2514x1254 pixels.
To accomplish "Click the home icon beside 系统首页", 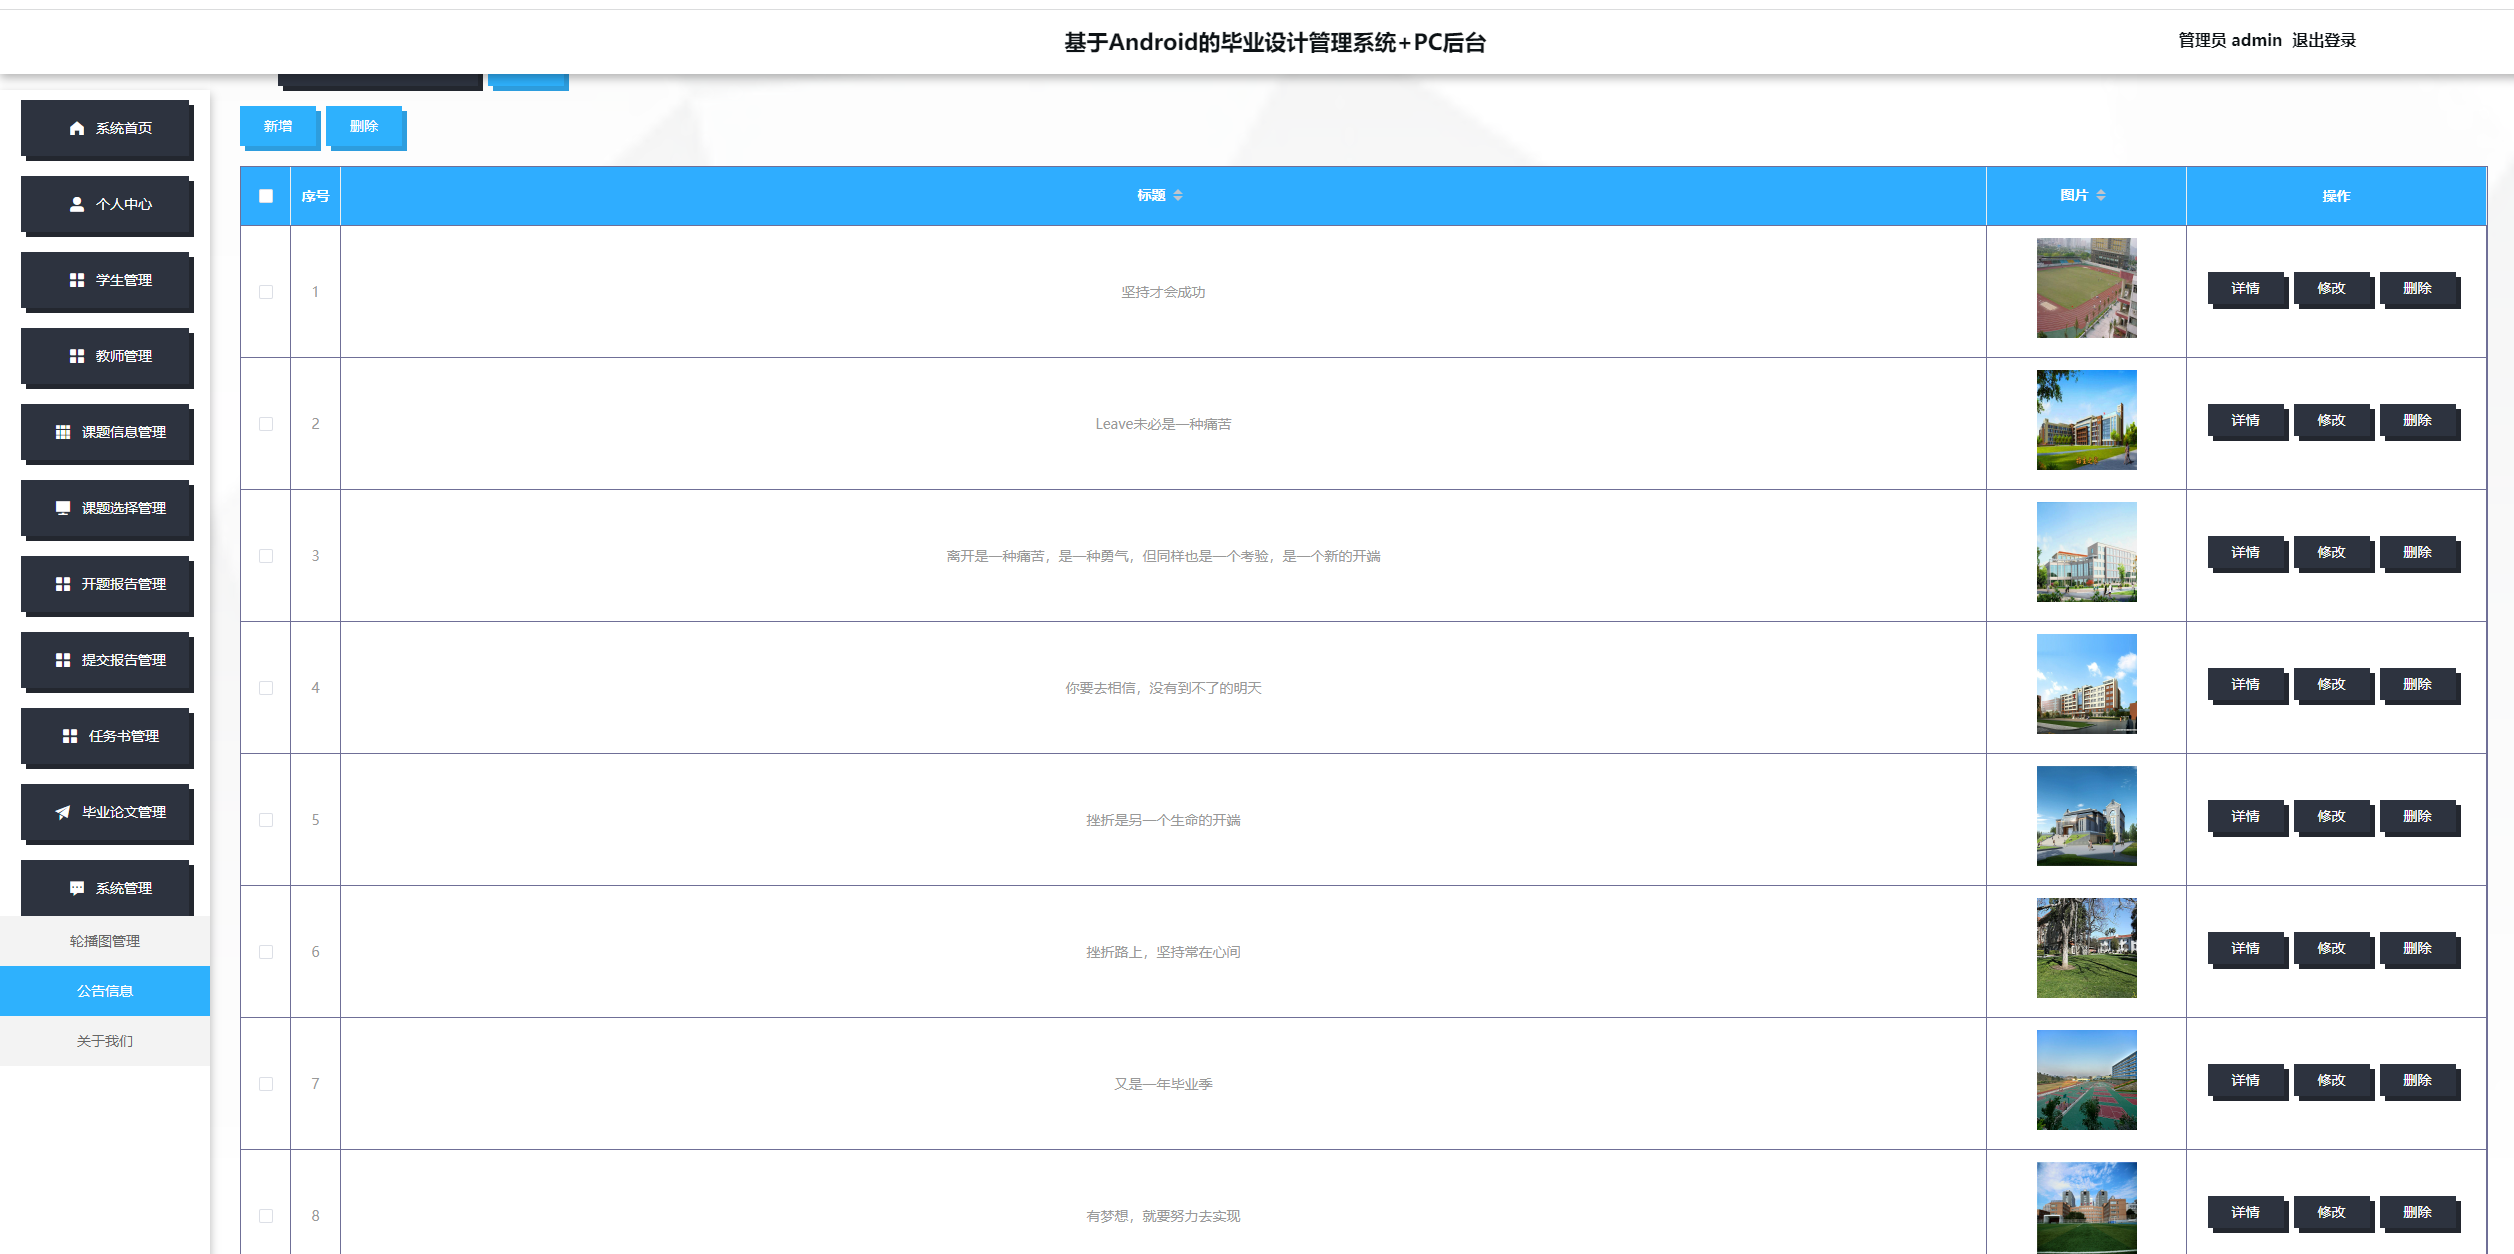I will (76, 128).
